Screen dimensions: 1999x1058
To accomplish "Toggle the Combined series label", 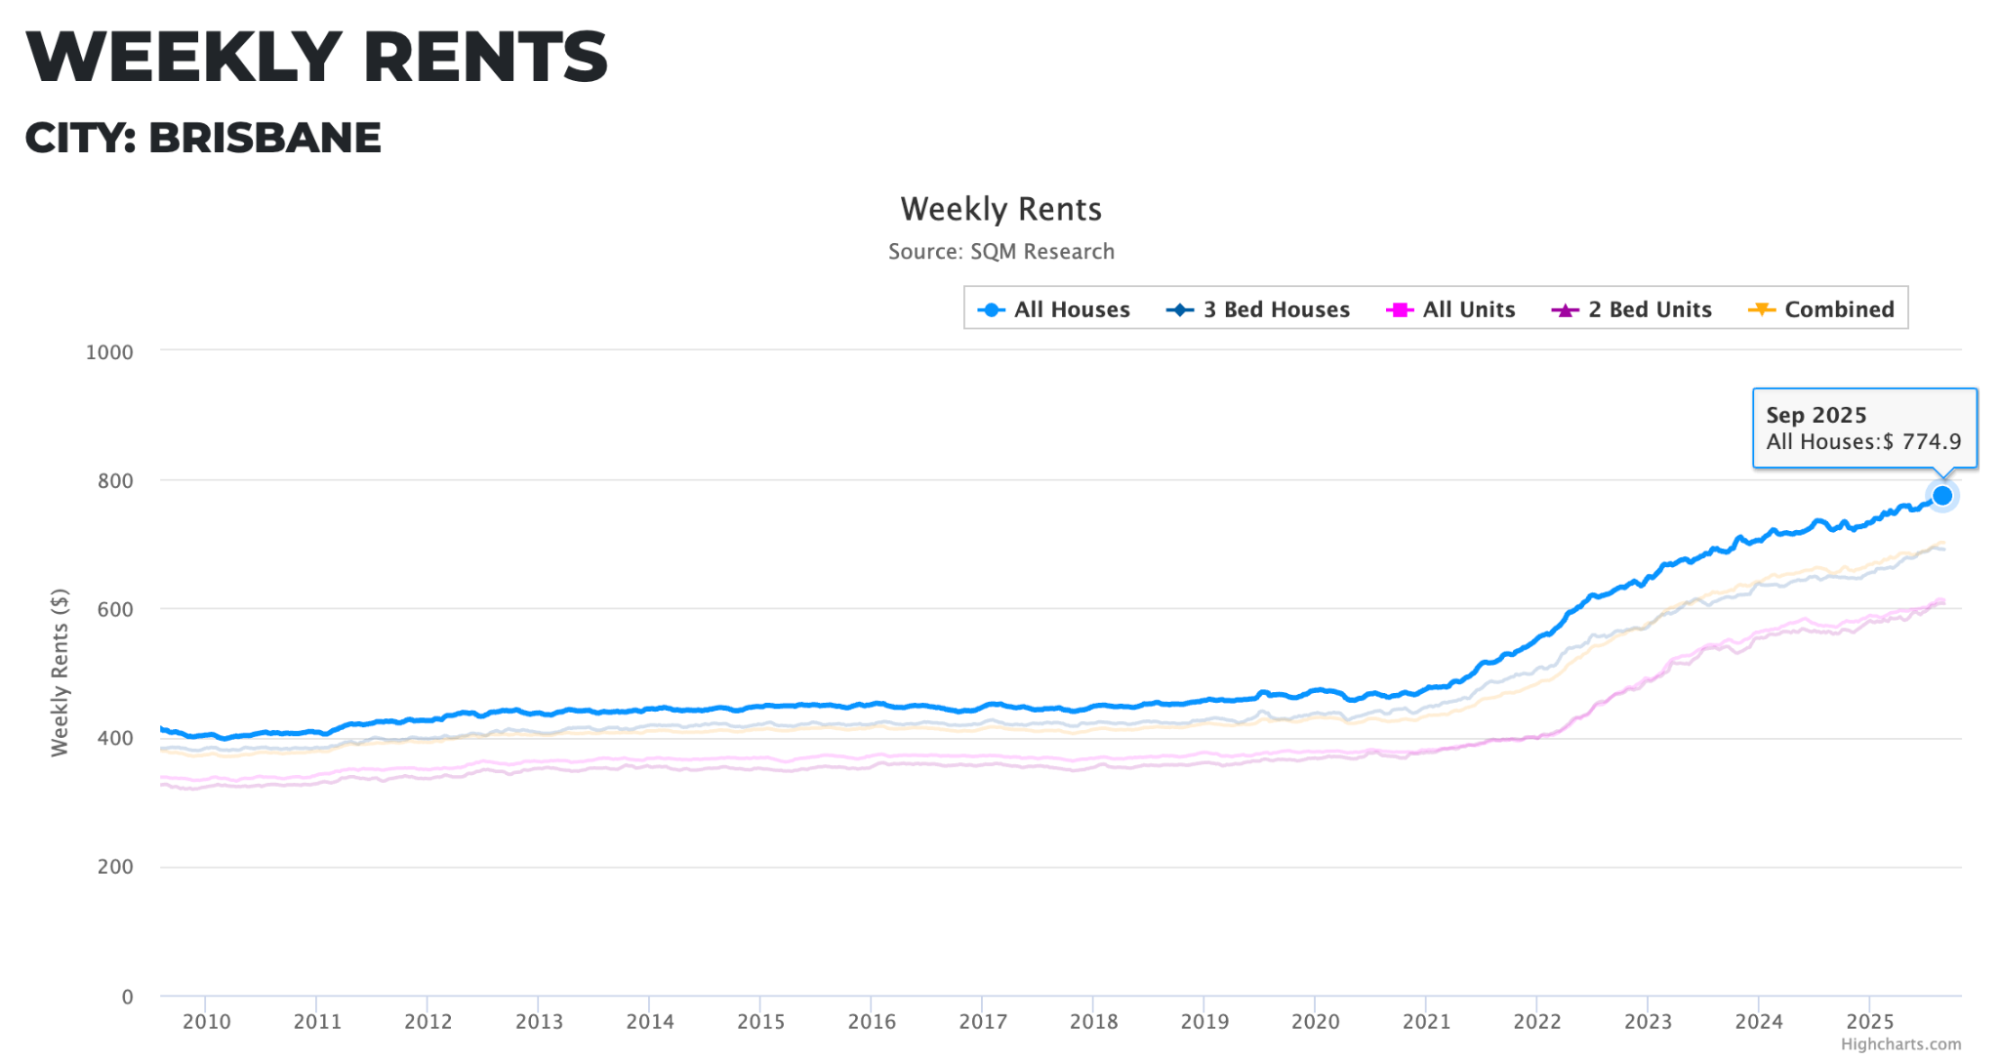I will (x=1839, y=310).
